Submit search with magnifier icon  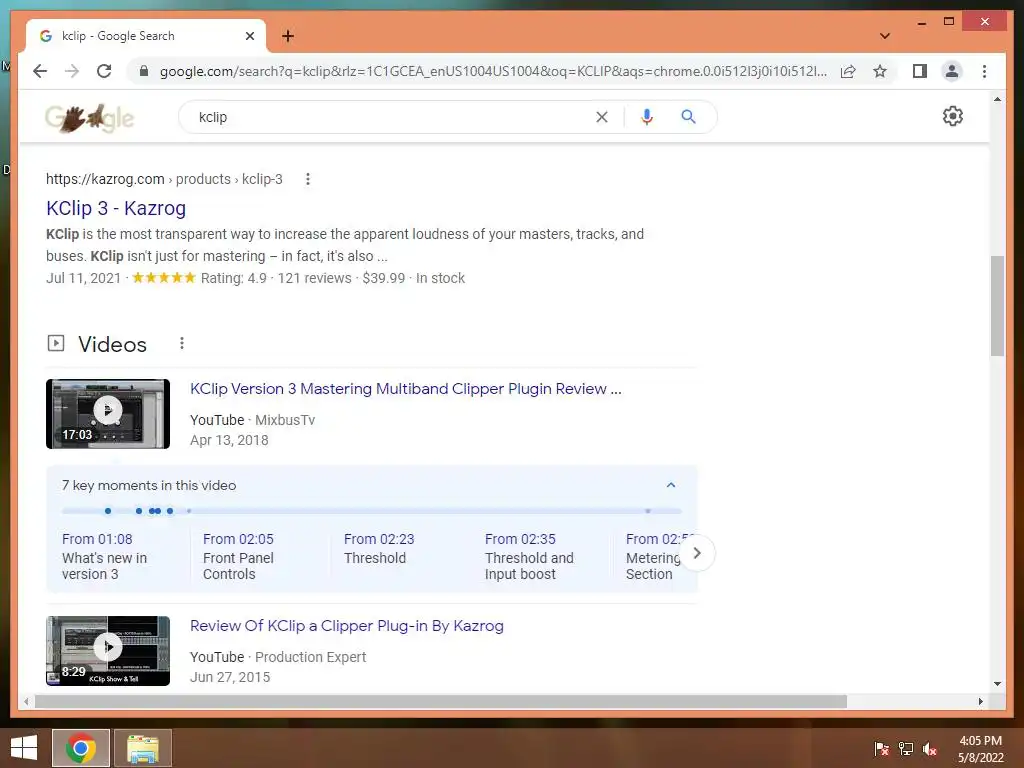(x=688, y=117)
